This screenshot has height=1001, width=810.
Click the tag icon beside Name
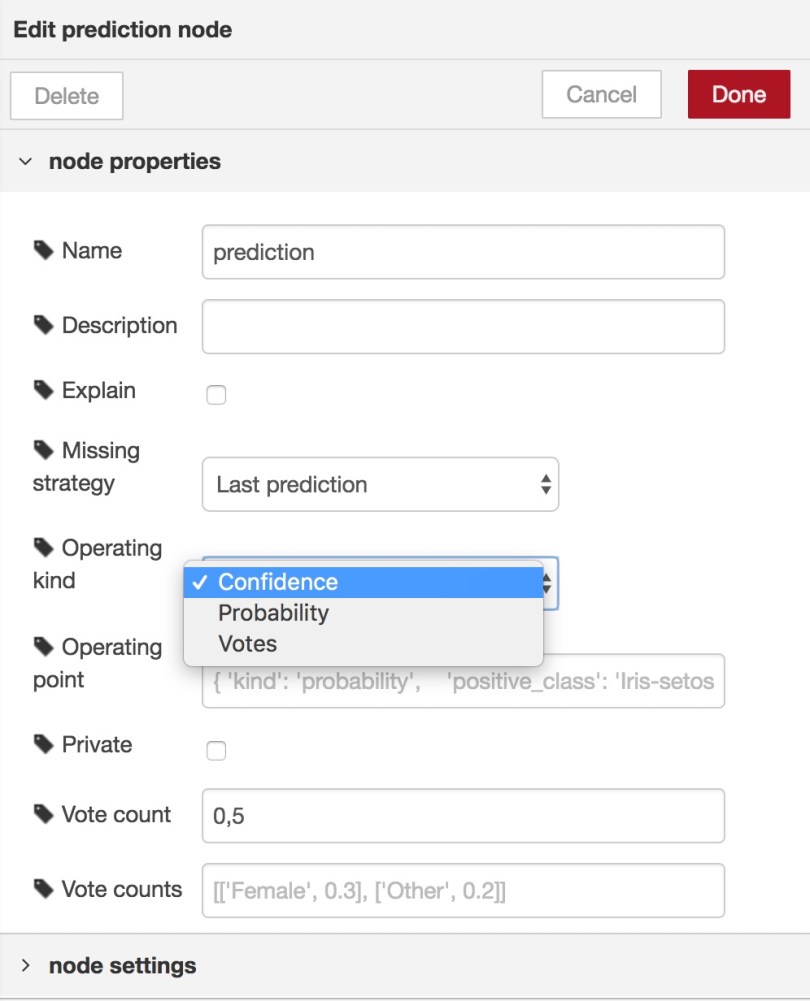click(43, 251)
